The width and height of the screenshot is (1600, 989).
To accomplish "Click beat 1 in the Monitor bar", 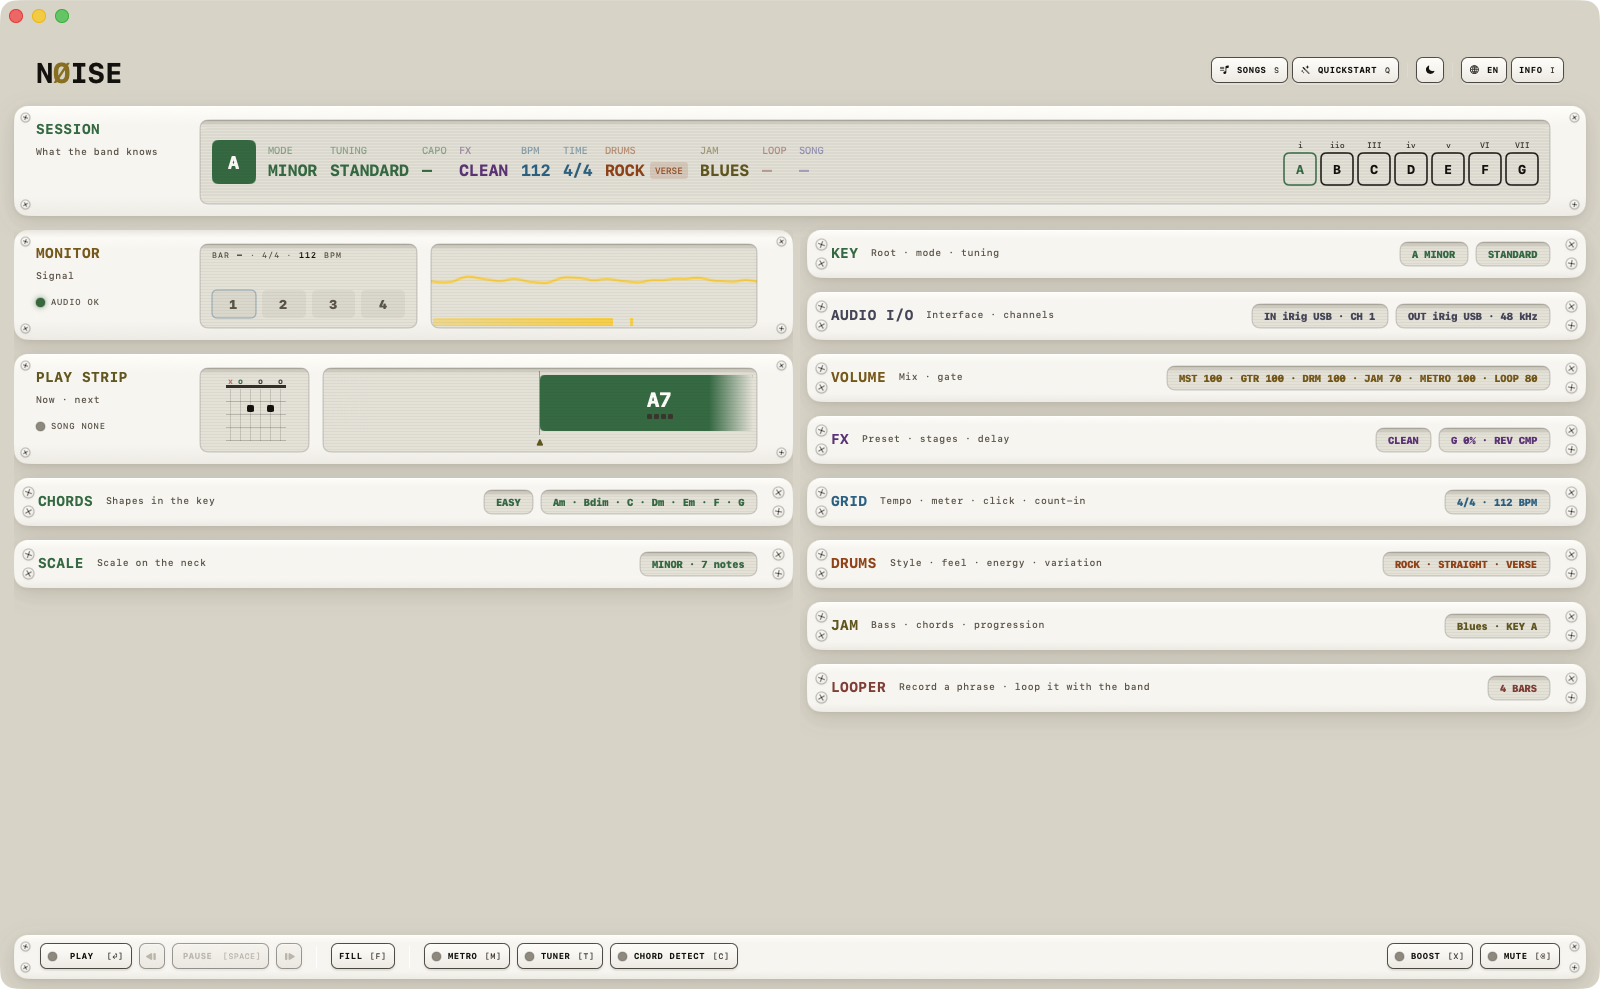I will tap(234, 304).
